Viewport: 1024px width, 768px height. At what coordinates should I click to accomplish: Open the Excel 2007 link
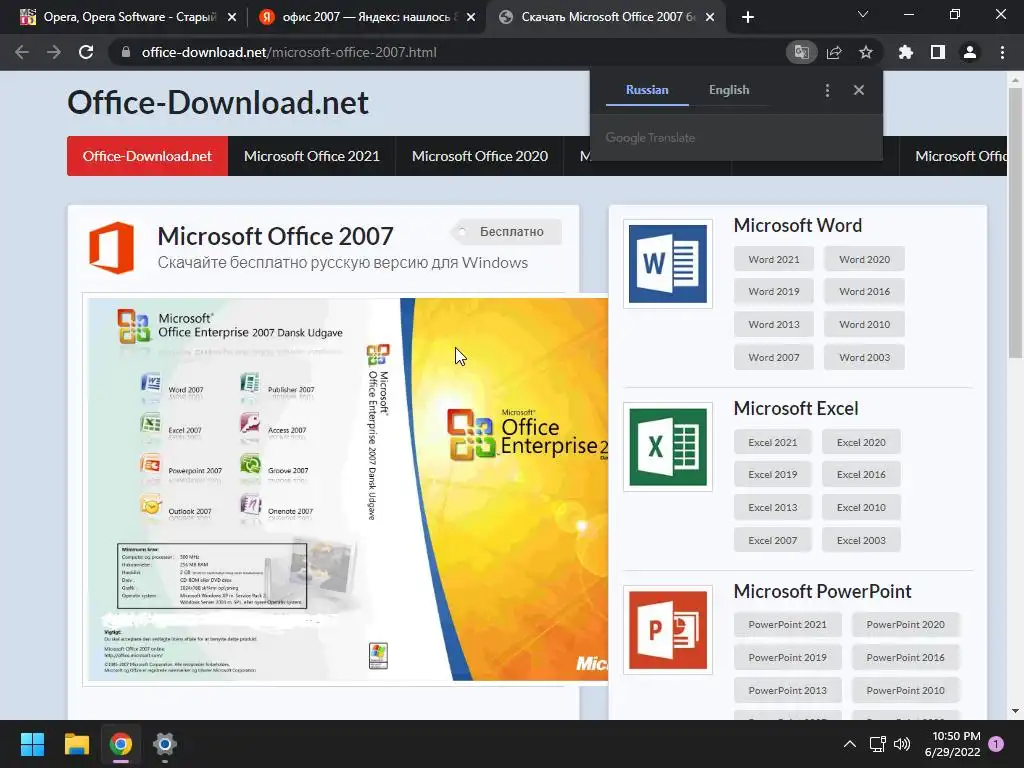[x=773, y=540]
